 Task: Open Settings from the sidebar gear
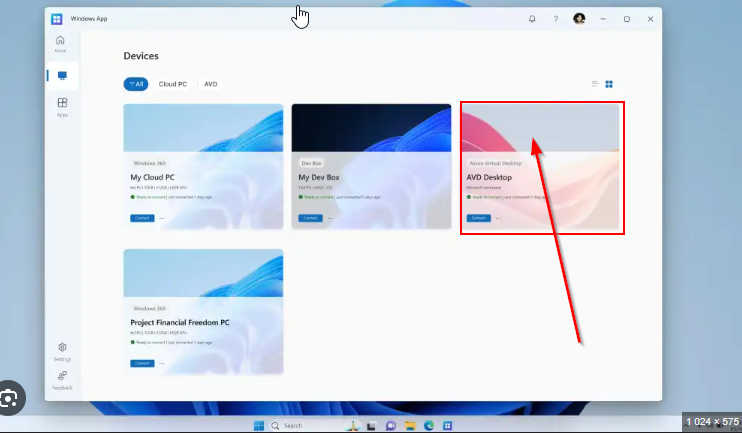[x=62, y=352]
